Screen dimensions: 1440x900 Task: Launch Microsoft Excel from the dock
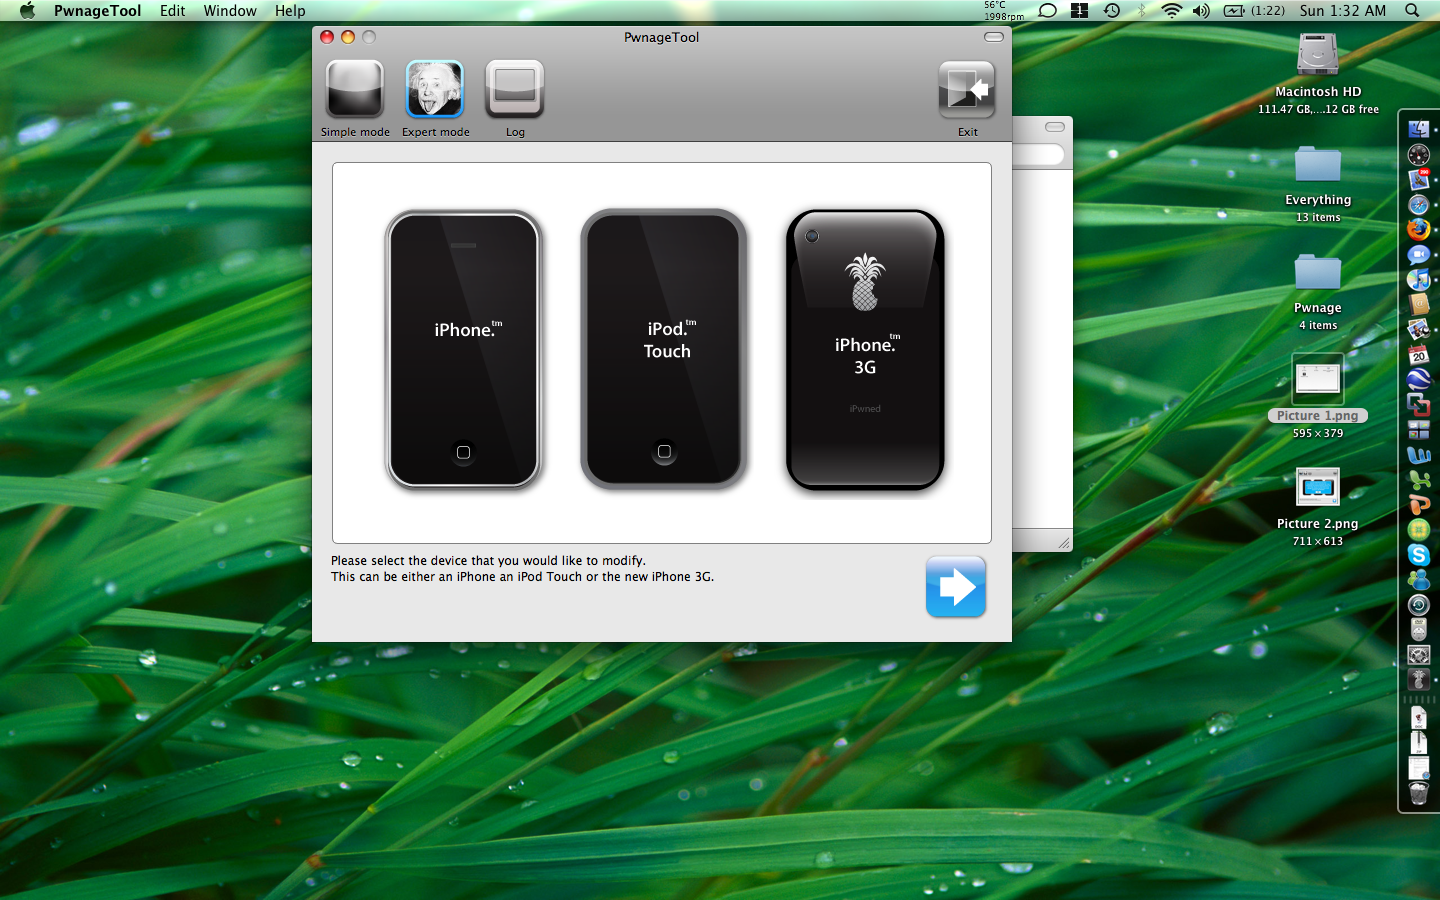point(1419,479)
